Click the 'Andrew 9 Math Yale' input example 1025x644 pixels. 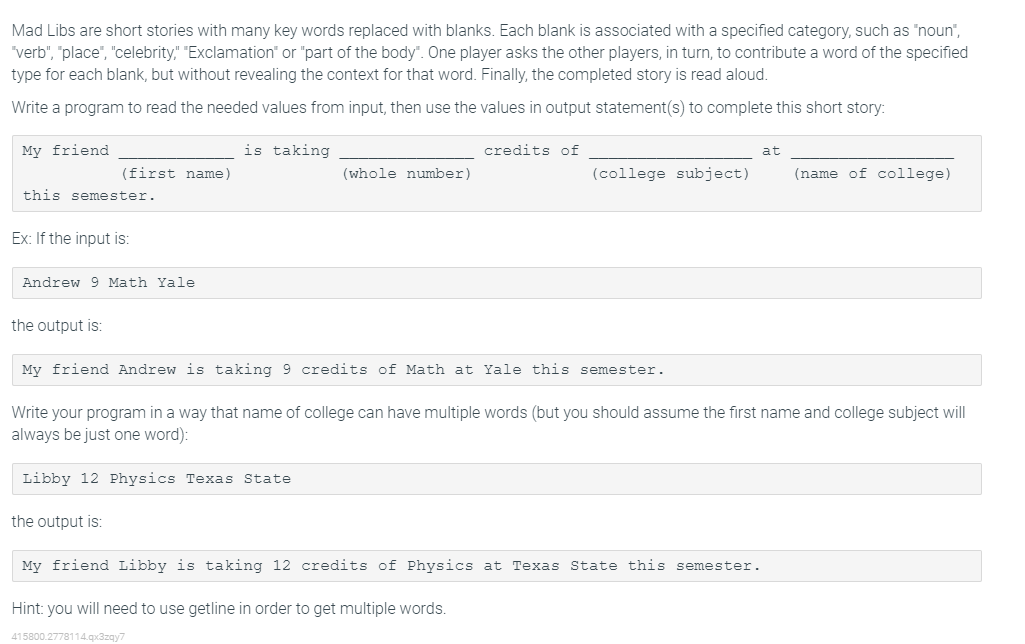(497, 283)
